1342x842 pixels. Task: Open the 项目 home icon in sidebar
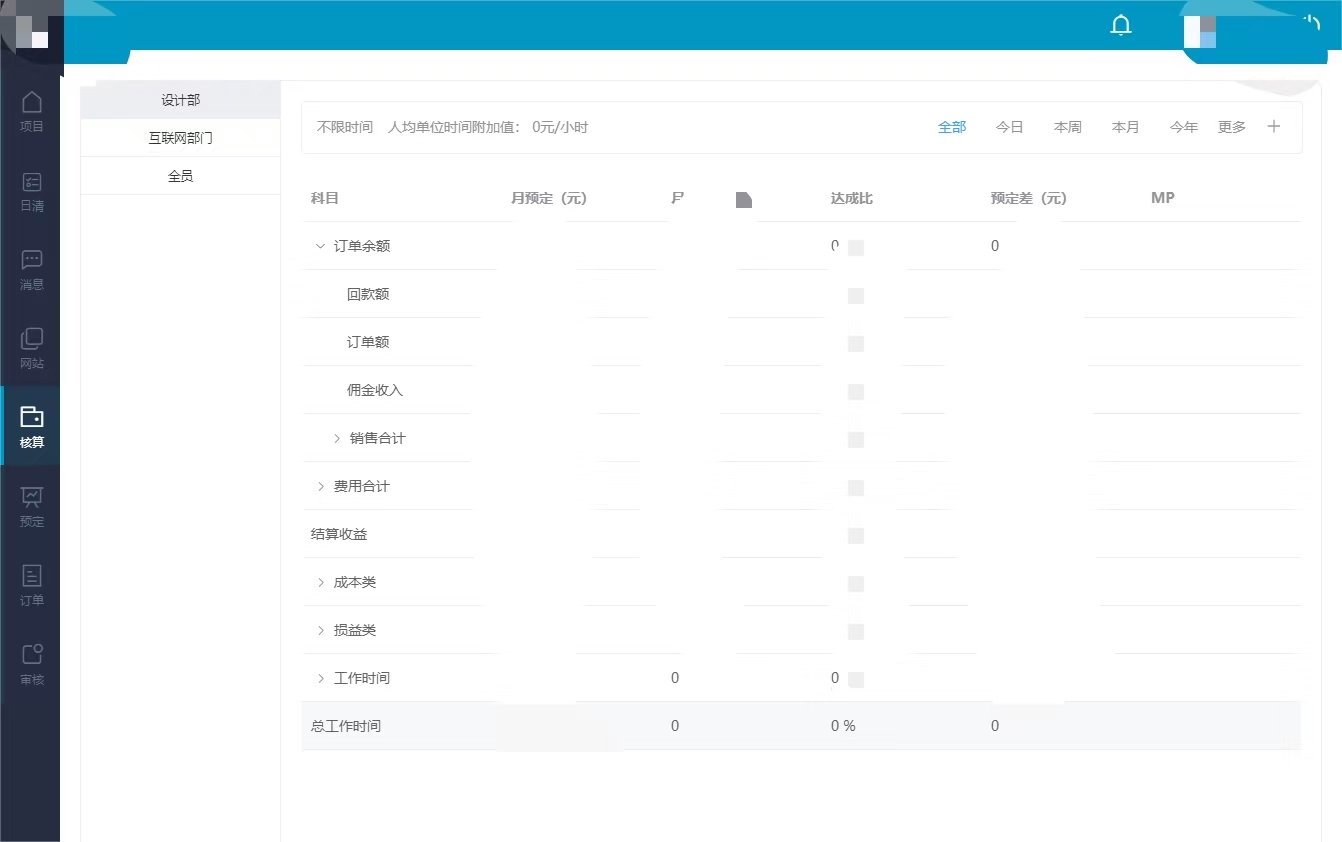click(32, 102)
